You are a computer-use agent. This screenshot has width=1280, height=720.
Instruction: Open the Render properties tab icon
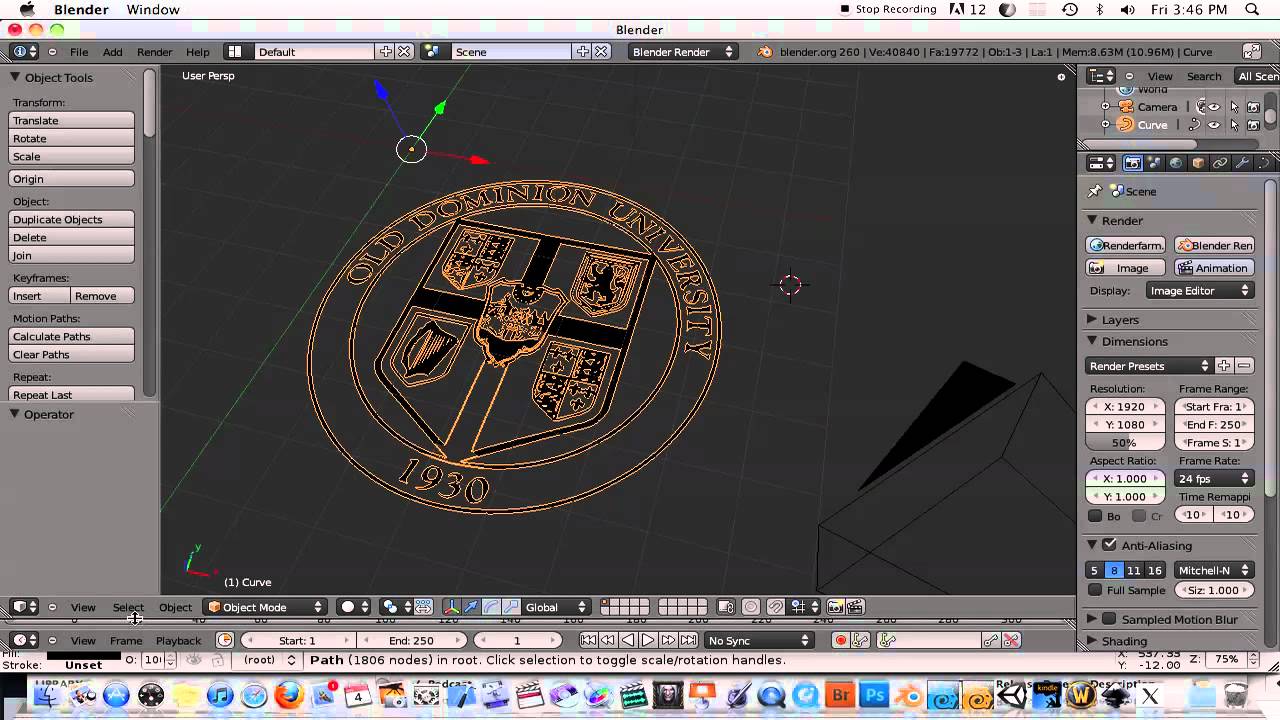pyautogui.click(x=1133, y=163)
